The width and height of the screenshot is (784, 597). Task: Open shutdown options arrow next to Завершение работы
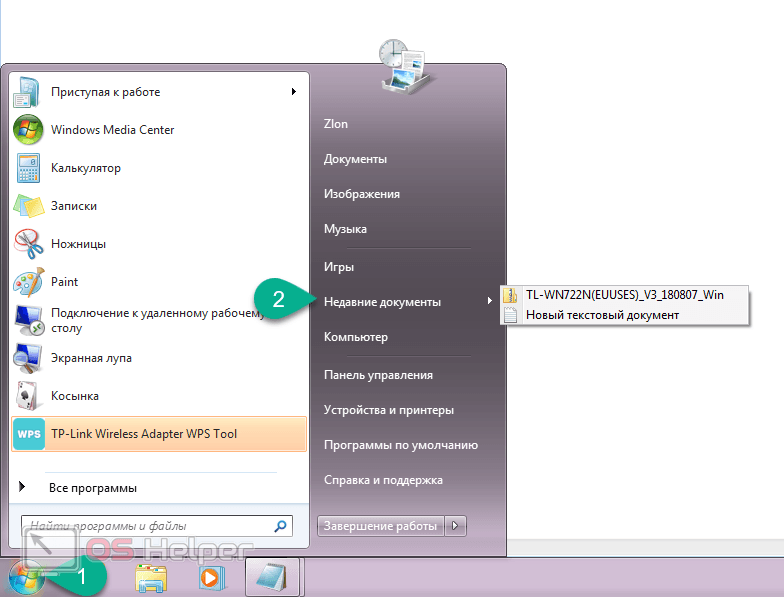455,526
